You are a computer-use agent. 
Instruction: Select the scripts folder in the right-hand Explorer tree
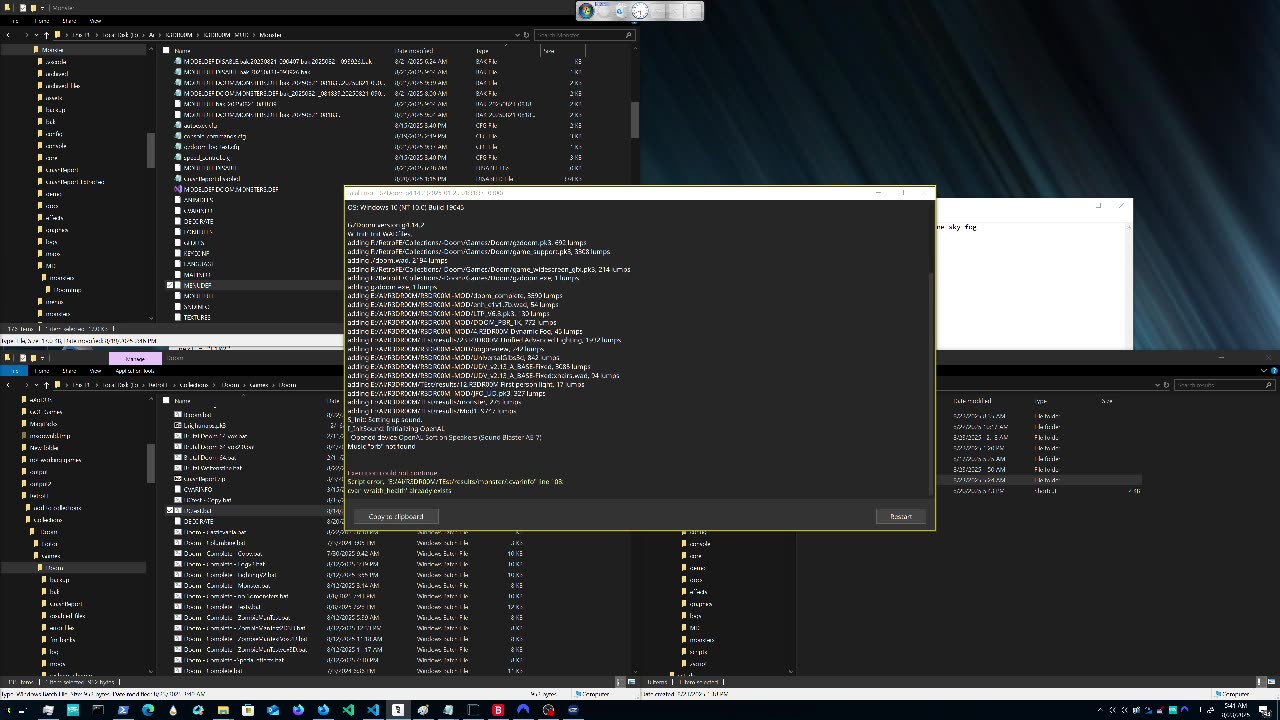[x=697, y=651]
